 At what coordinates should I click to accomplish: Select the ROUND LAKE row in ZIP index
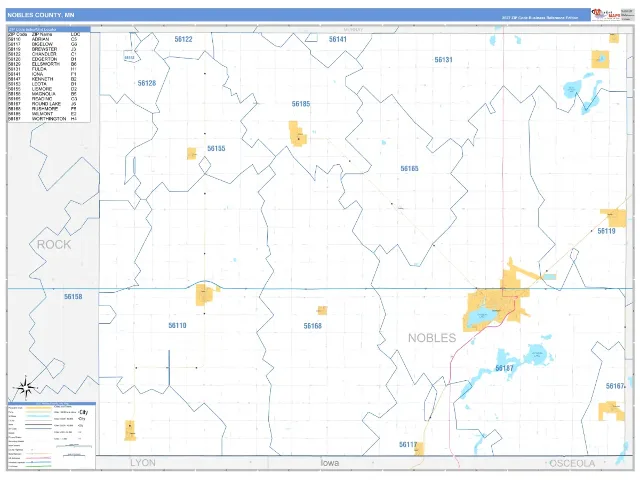pos(42,104)
